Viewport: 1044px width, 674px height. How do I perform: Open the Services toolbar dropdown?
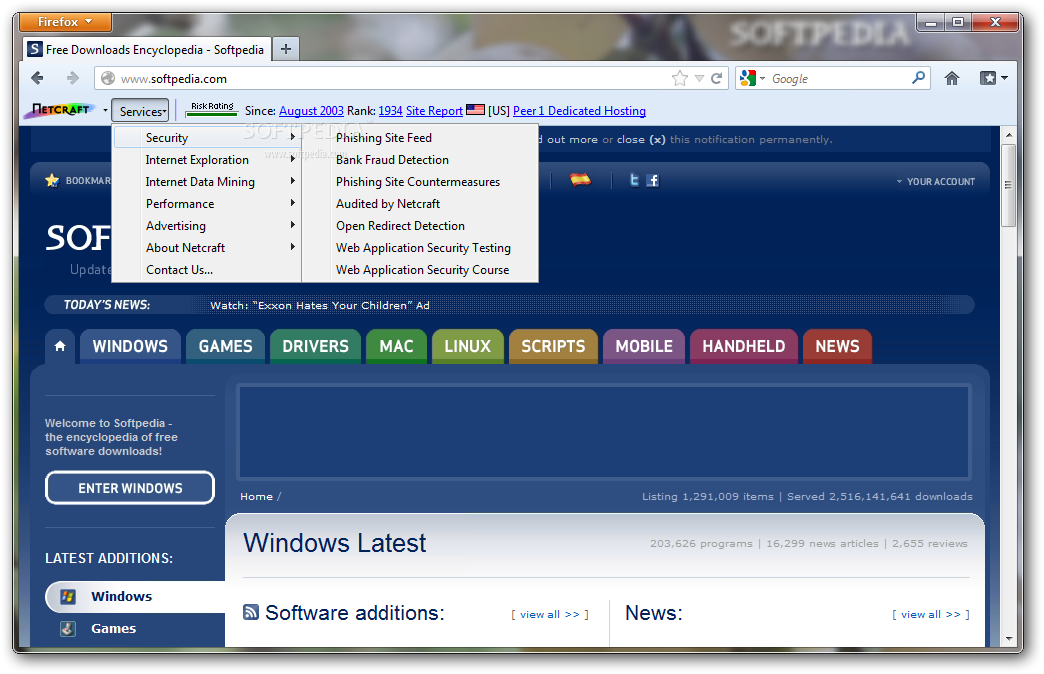140,111
